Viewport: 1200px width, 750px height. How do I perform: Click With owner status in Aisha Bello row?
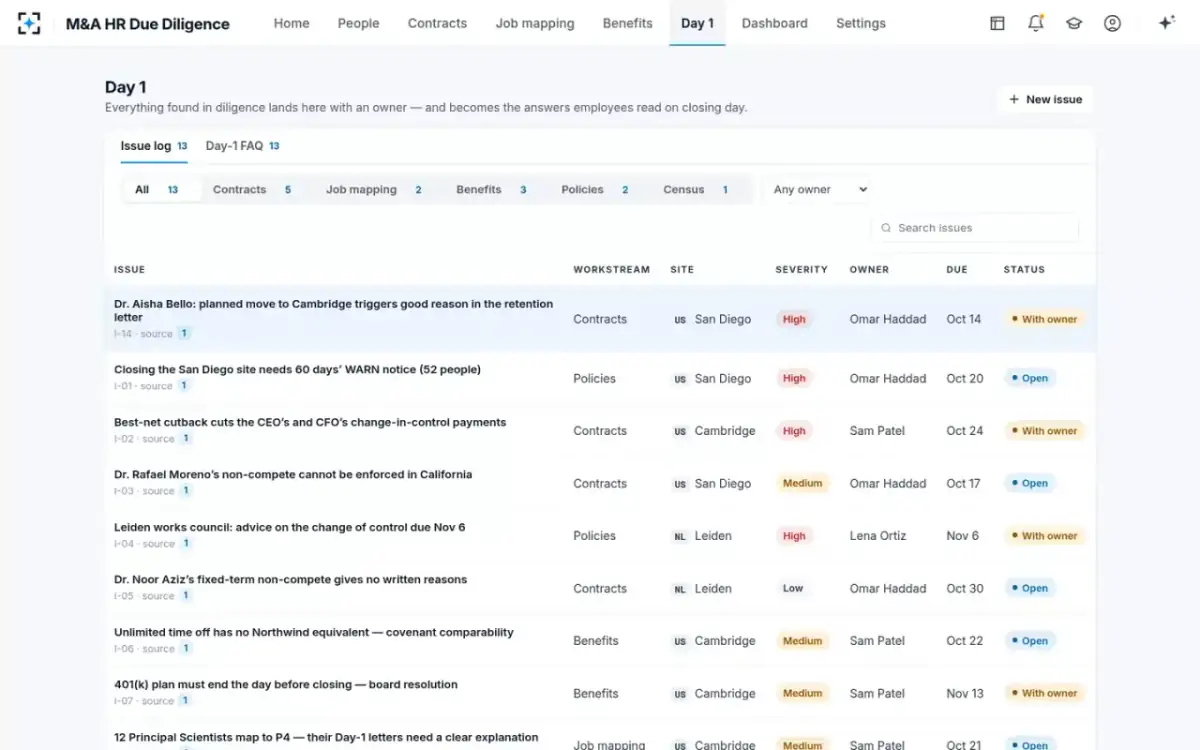coord(1044,319)
